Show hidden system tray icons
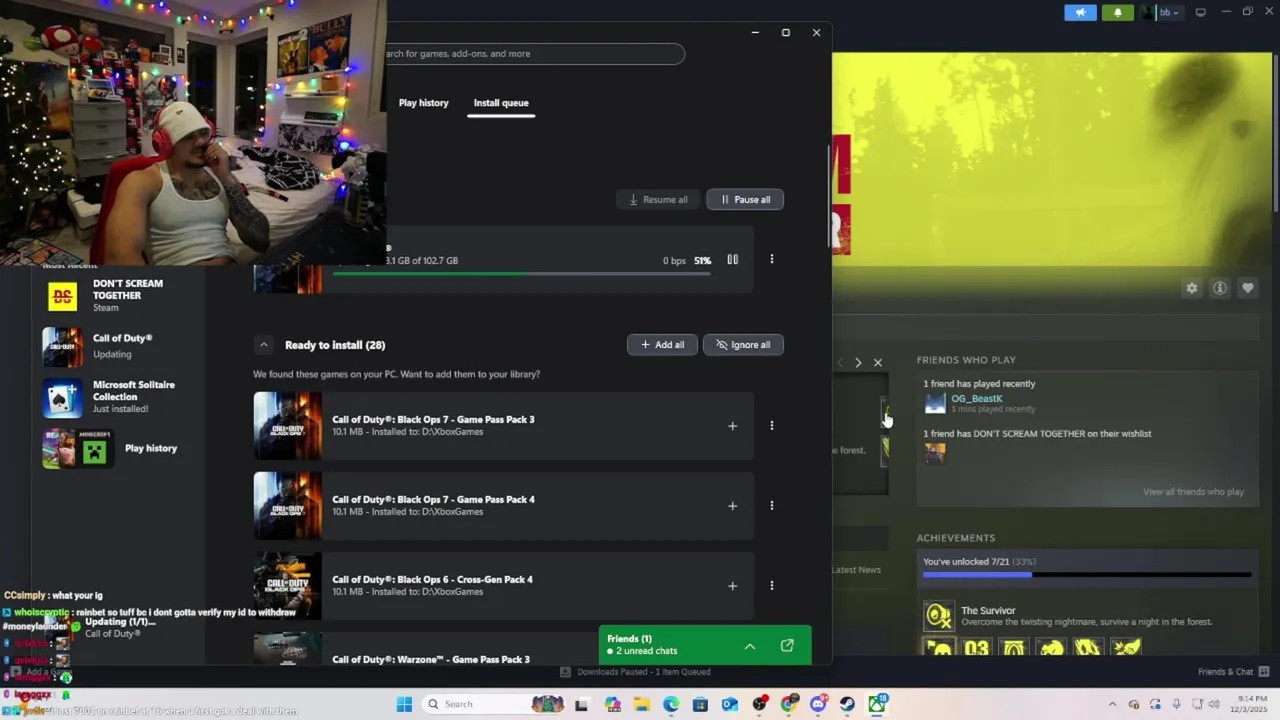The width and height of the screenshot is (1280, 720). (1112, 704)
